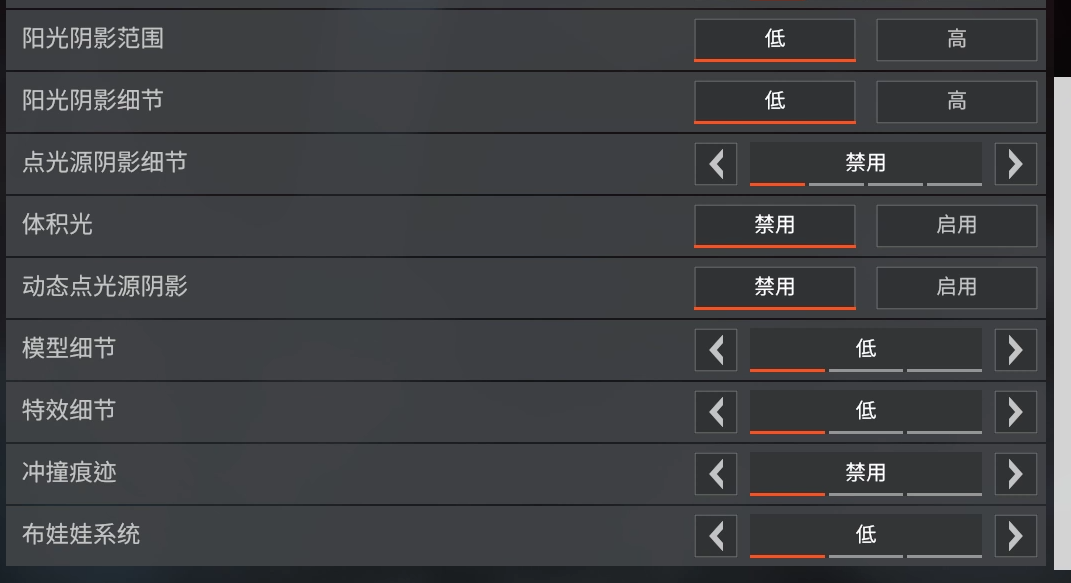The width and height of the screenshot is (1071, 583).
Task: Click 禁用 for 体积光
Action: tap(774, 225)
